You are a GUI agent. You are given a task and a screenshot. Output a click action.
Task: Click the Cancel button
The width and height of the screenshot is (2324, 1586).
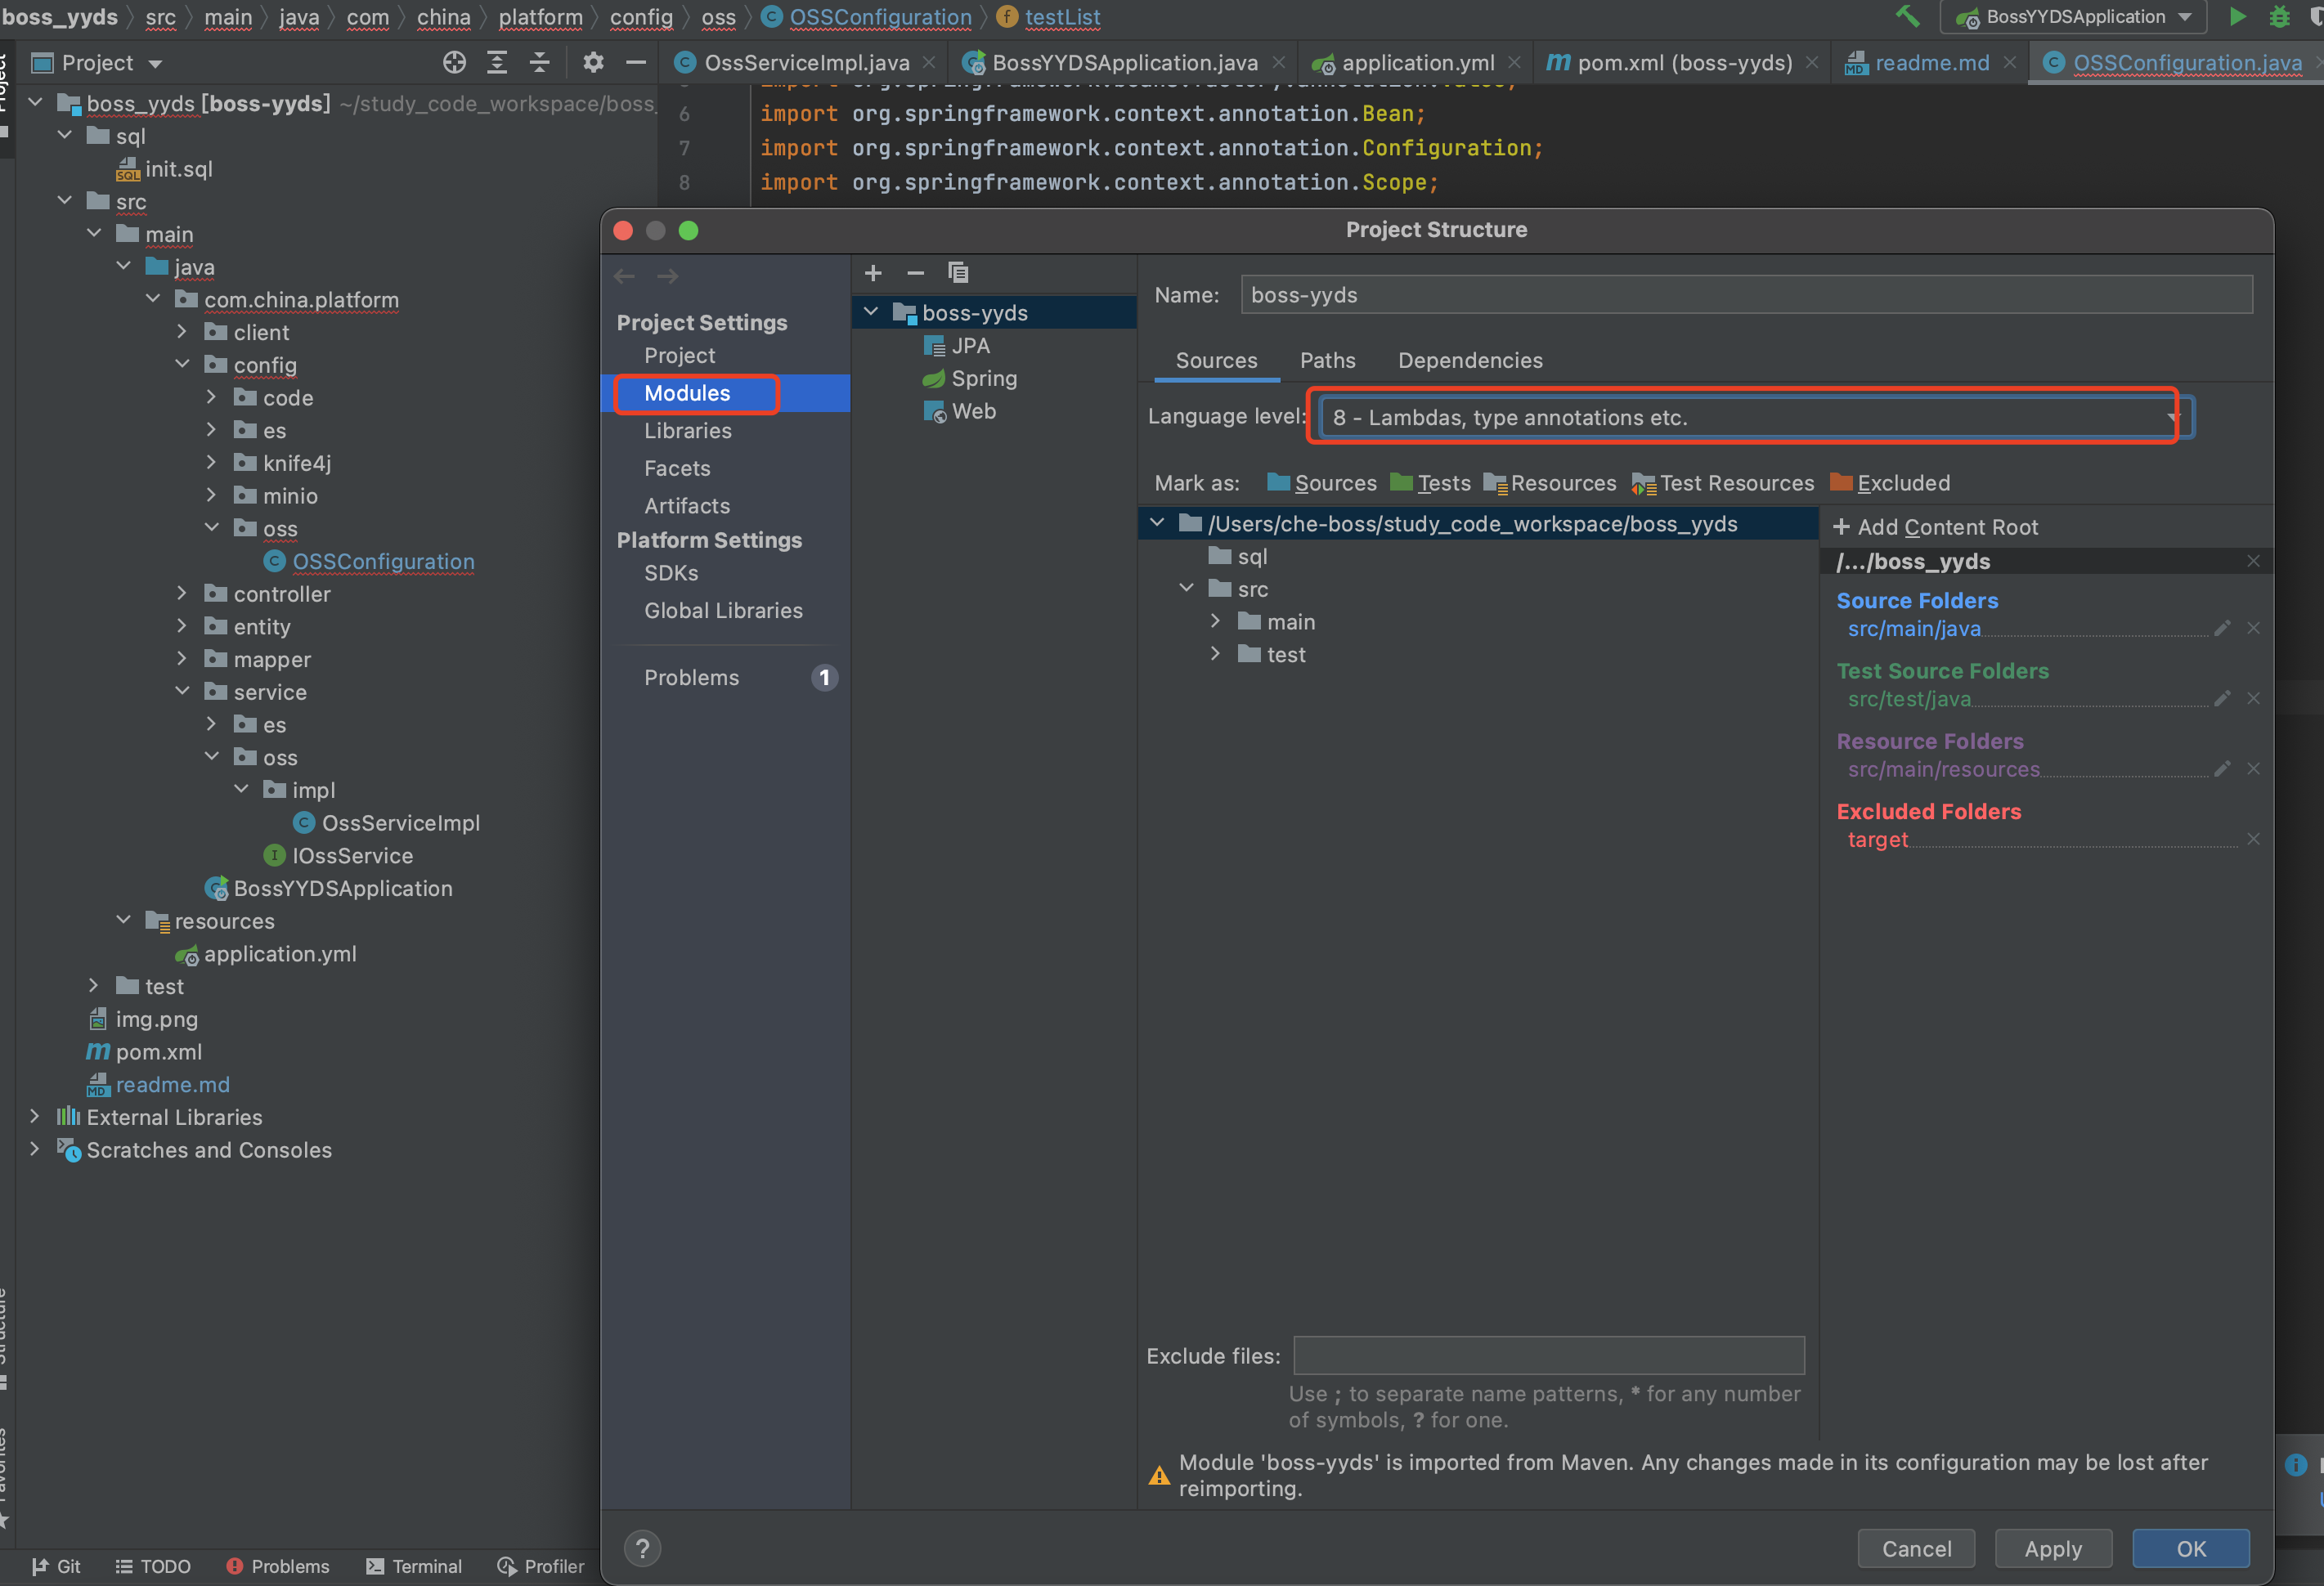click(x=1916, y=1548)
